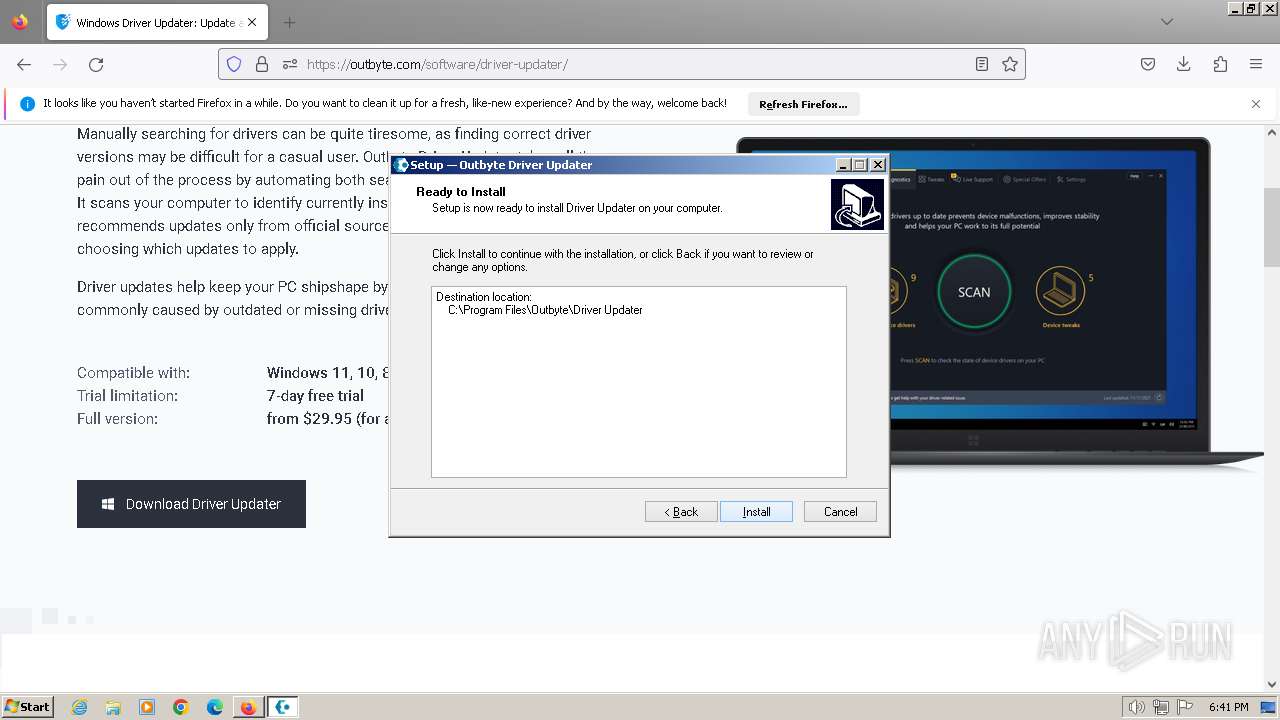Click the network tray icon
Image resolution: width=1280 pixels, height=720 pixels.
[1161, 707]
